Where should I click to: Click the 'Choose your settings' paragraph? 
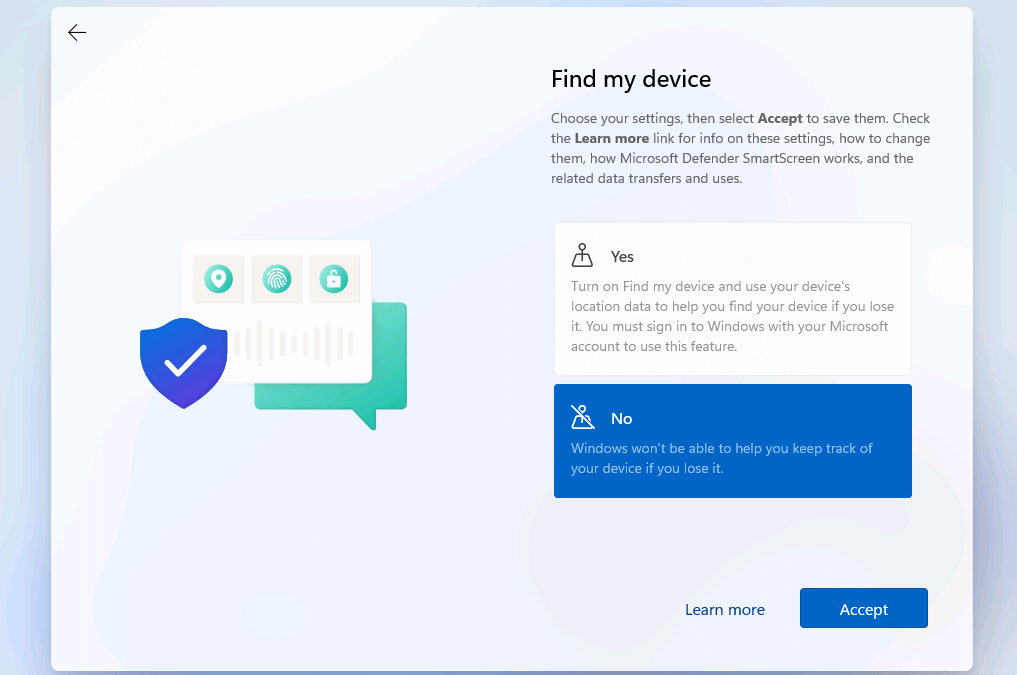tap(740, 148)
